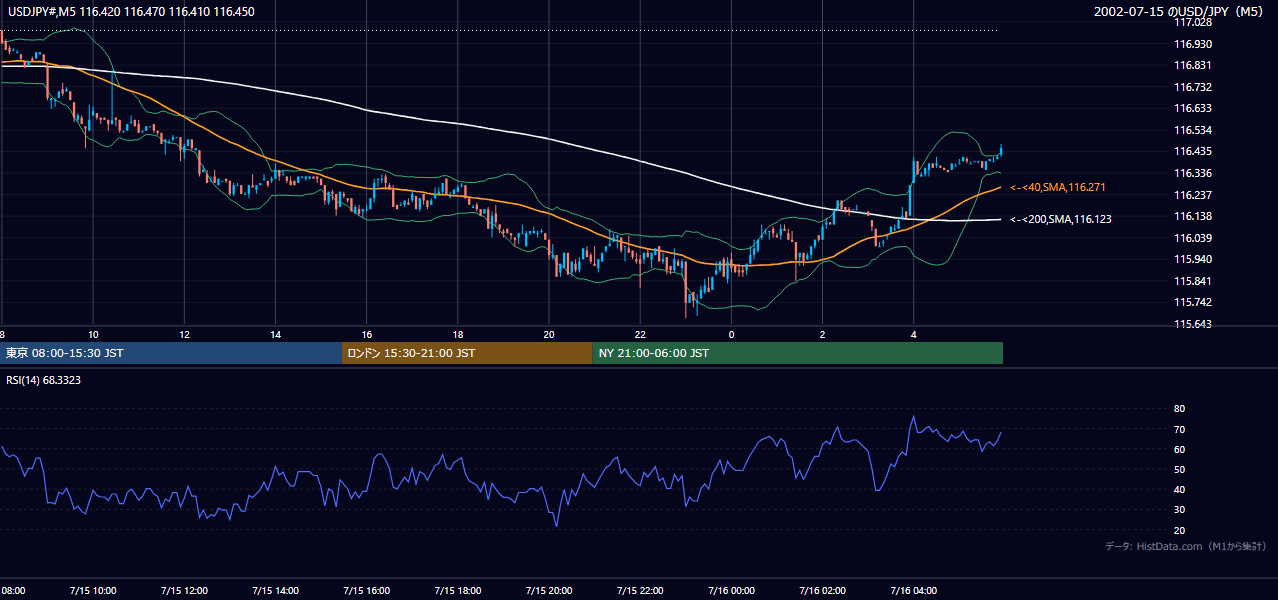Viewport: 1278px width, 600px height.
Task: Click the 116.732 price axis value
Action: (1194, 87)
